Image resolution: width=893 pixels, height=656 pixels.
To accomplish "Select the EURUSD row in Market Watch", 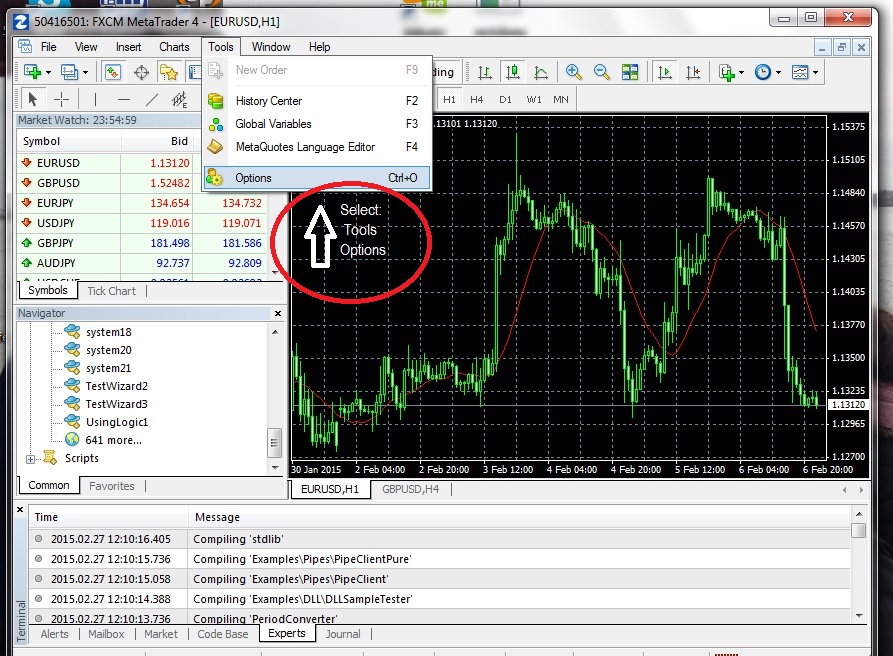I will pos(142,163).
